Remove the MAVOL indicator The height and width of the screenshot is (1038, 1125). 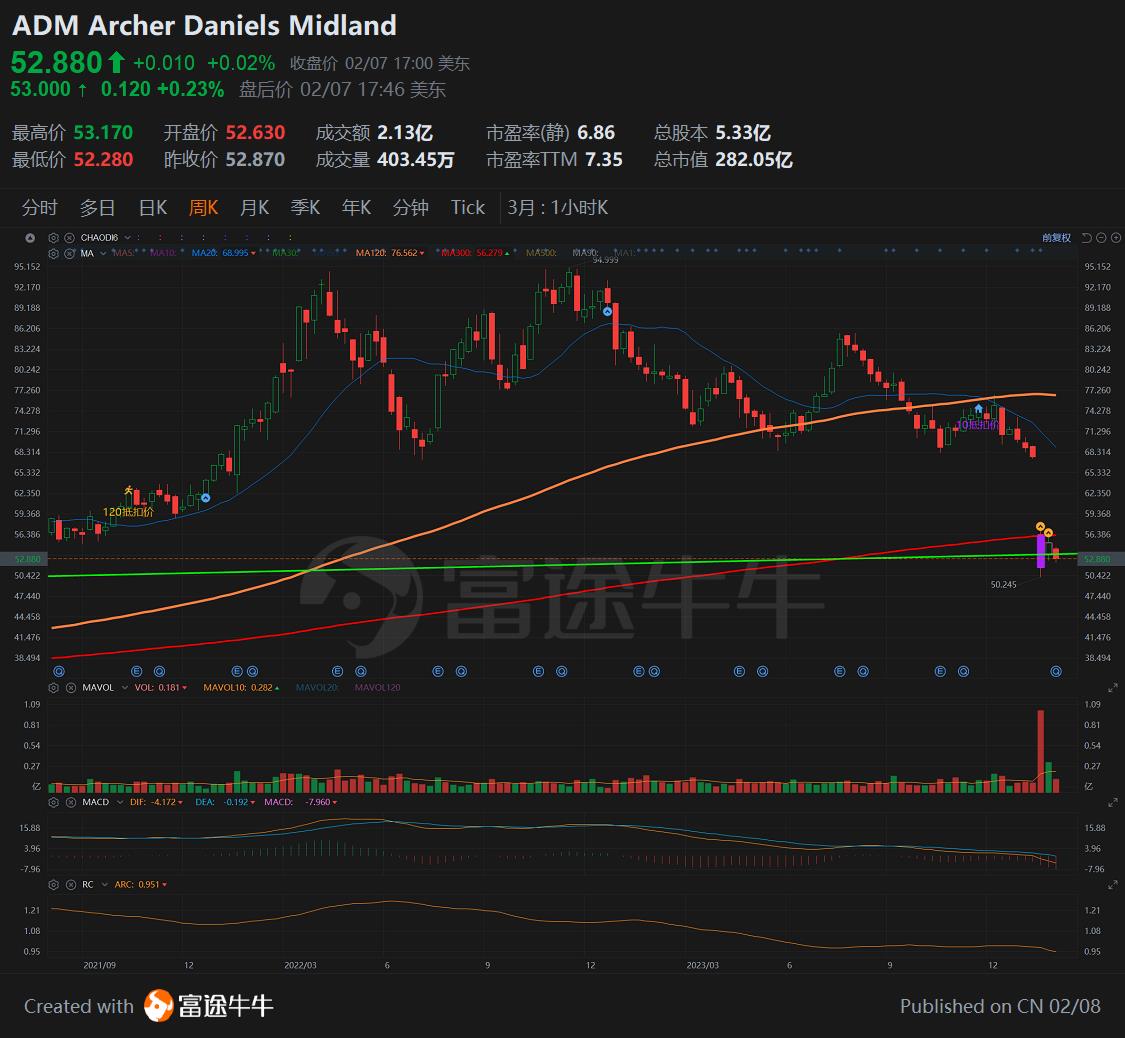71,687
